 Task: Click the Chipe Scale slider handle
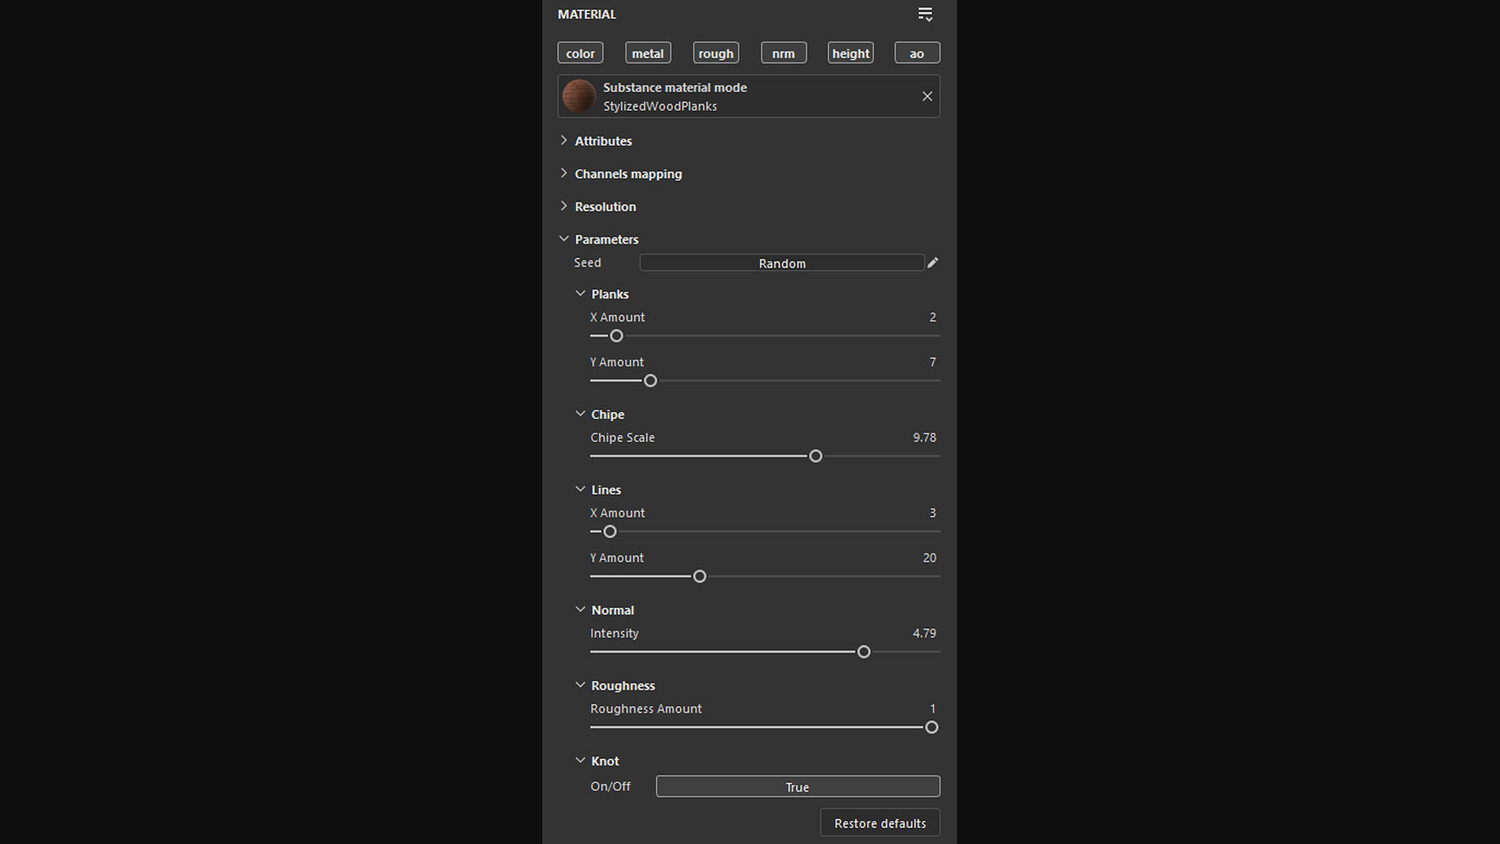point(816,456)
